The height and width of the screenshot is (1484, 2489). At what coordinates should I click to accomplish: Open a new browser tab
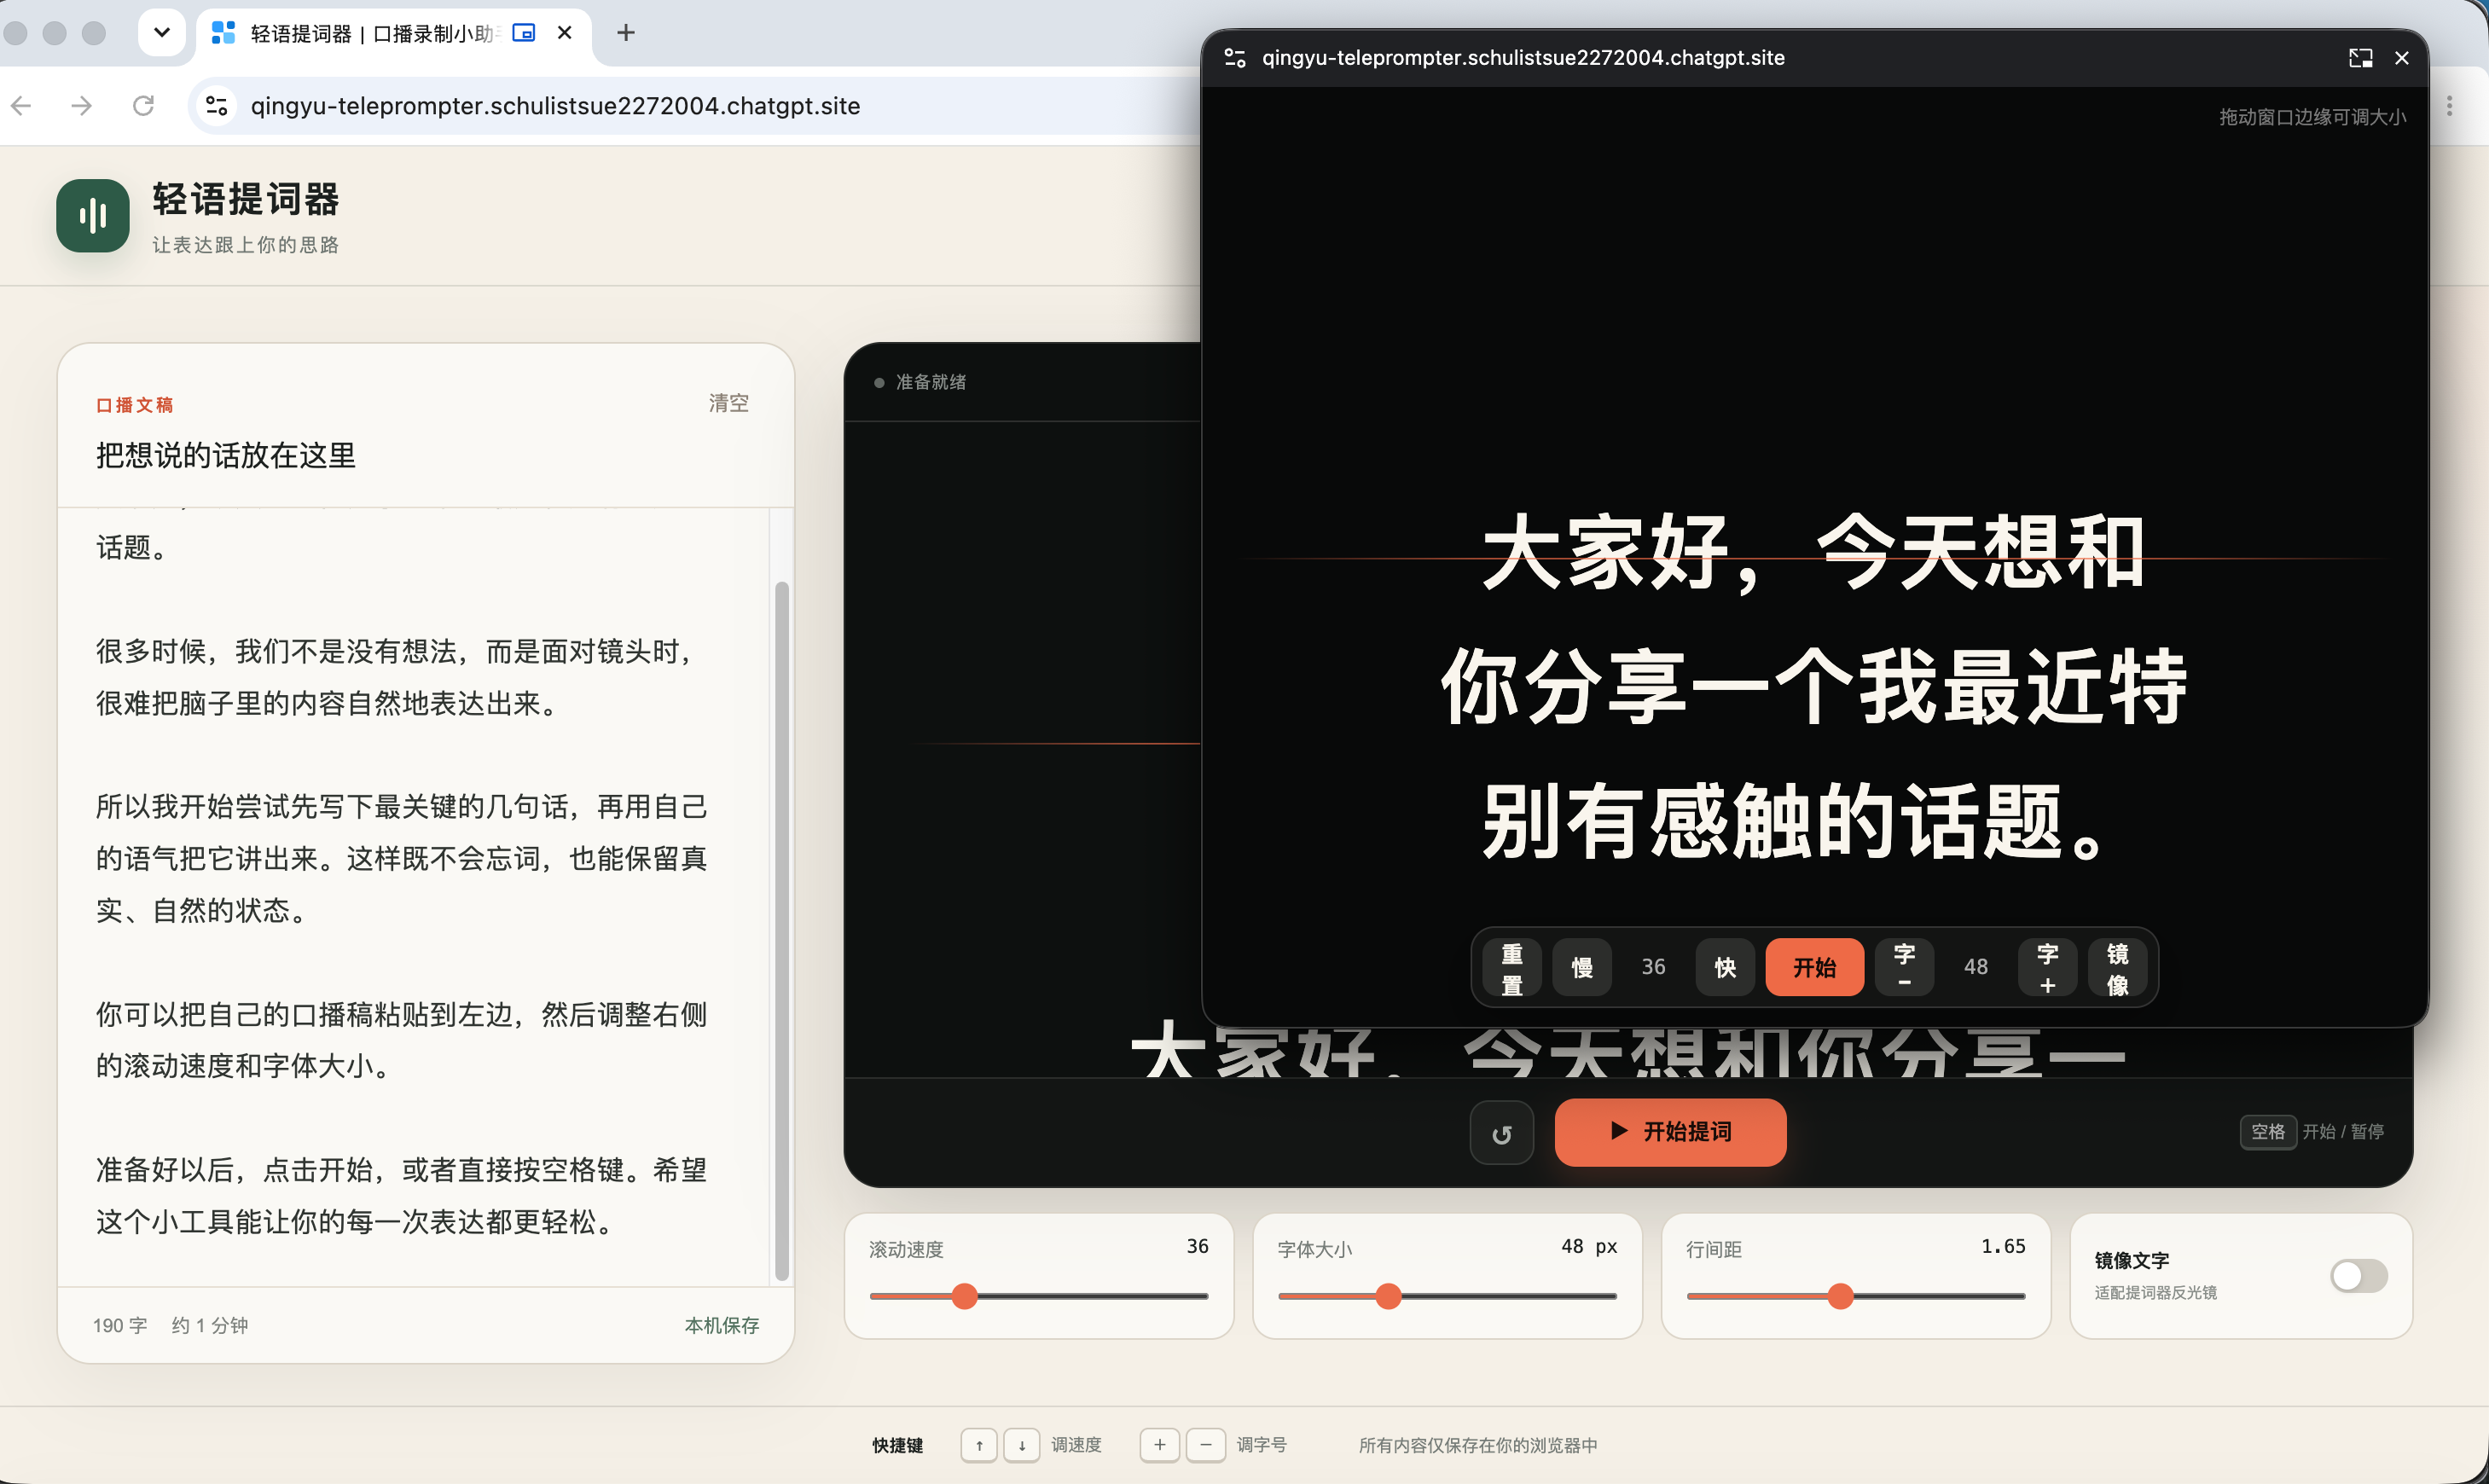pyautogui.click(x=625, y=33)
